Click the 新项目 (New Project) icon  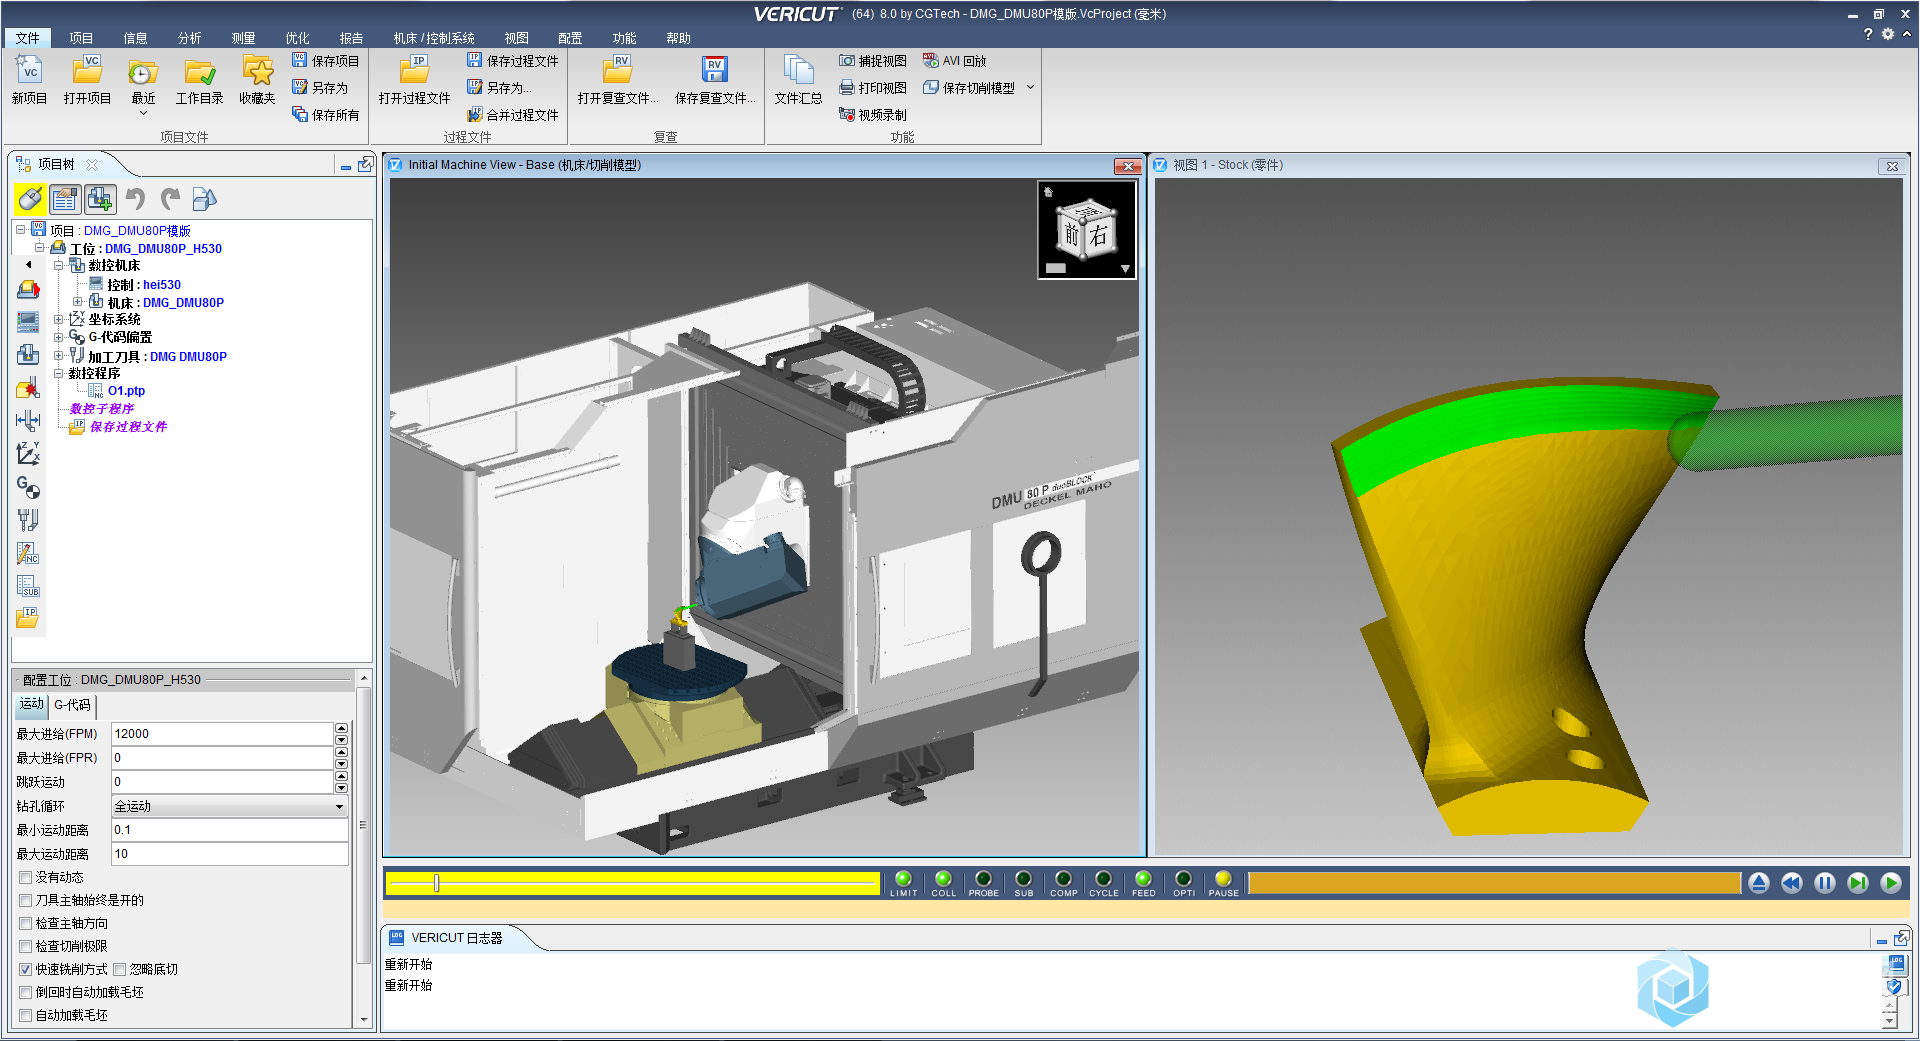(30, 71)
